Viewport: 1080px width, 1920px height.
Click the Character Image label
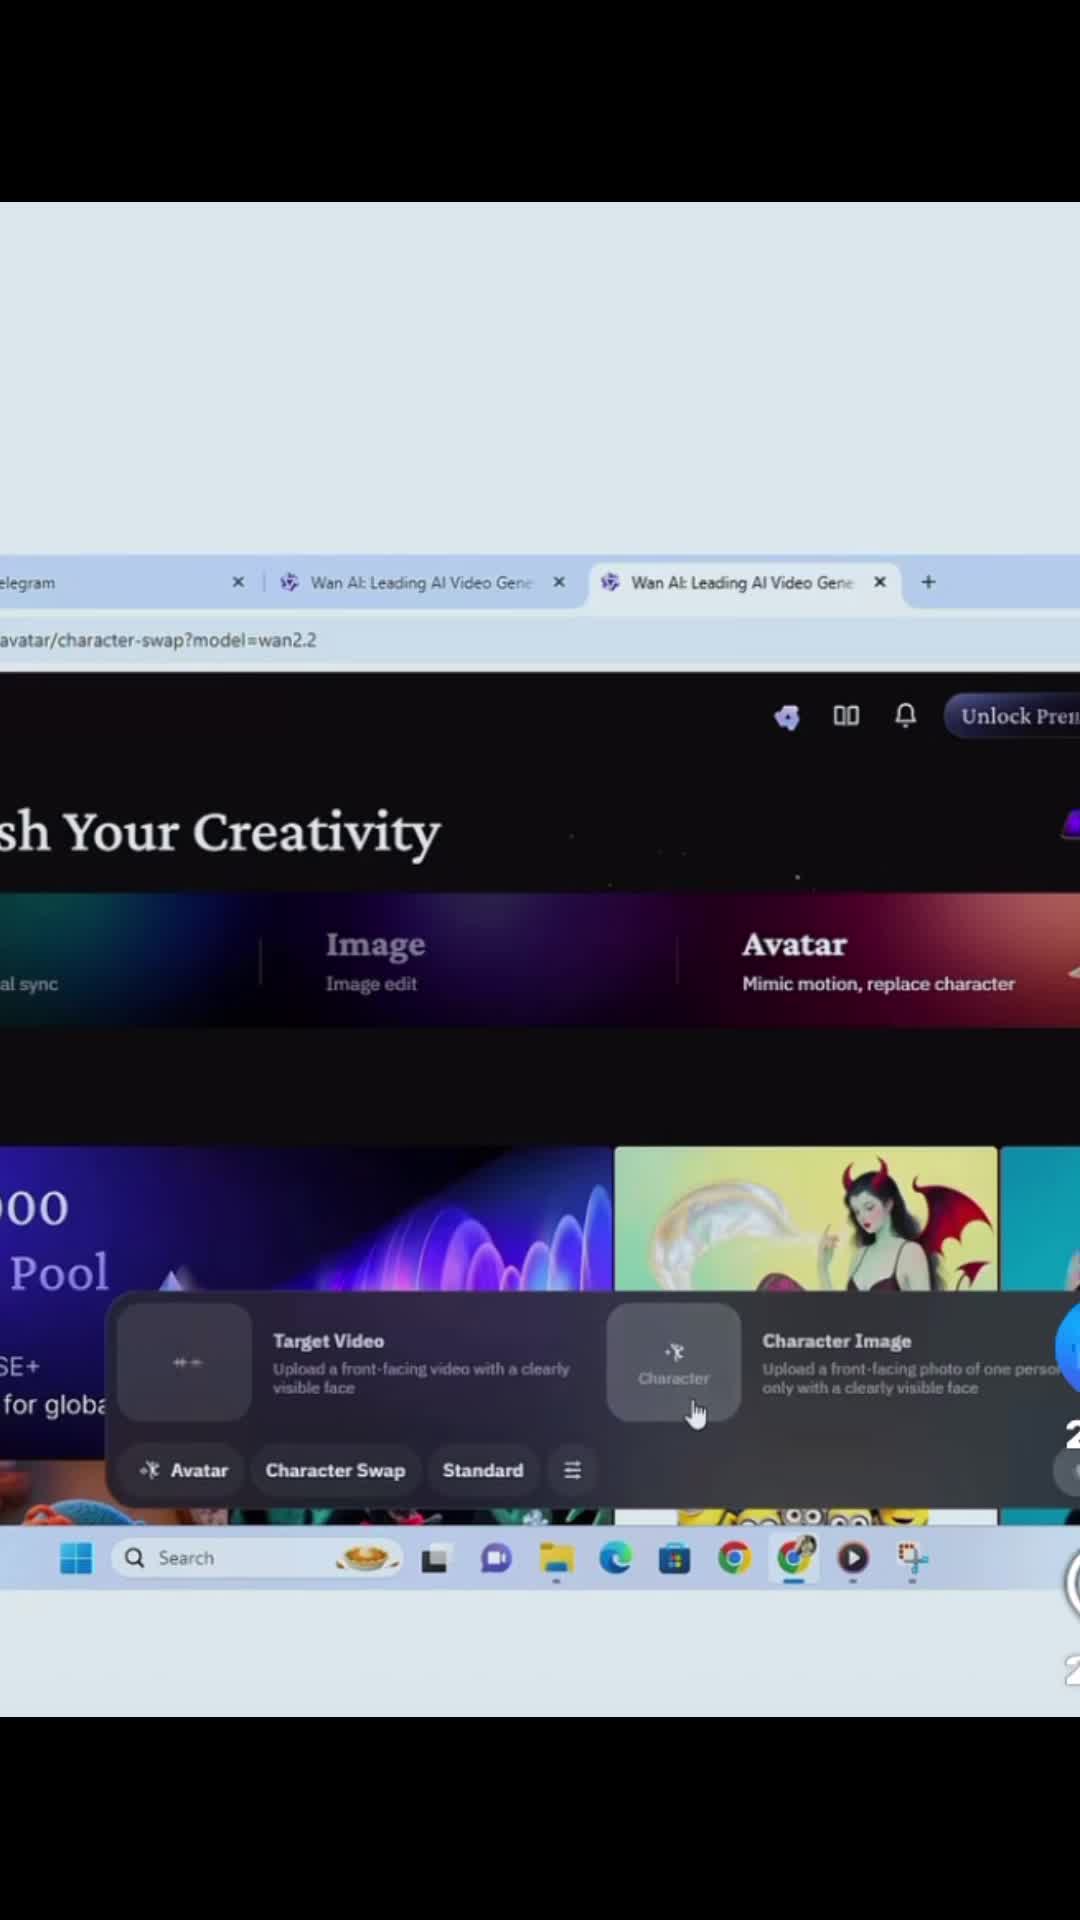tap(837, 1341)
